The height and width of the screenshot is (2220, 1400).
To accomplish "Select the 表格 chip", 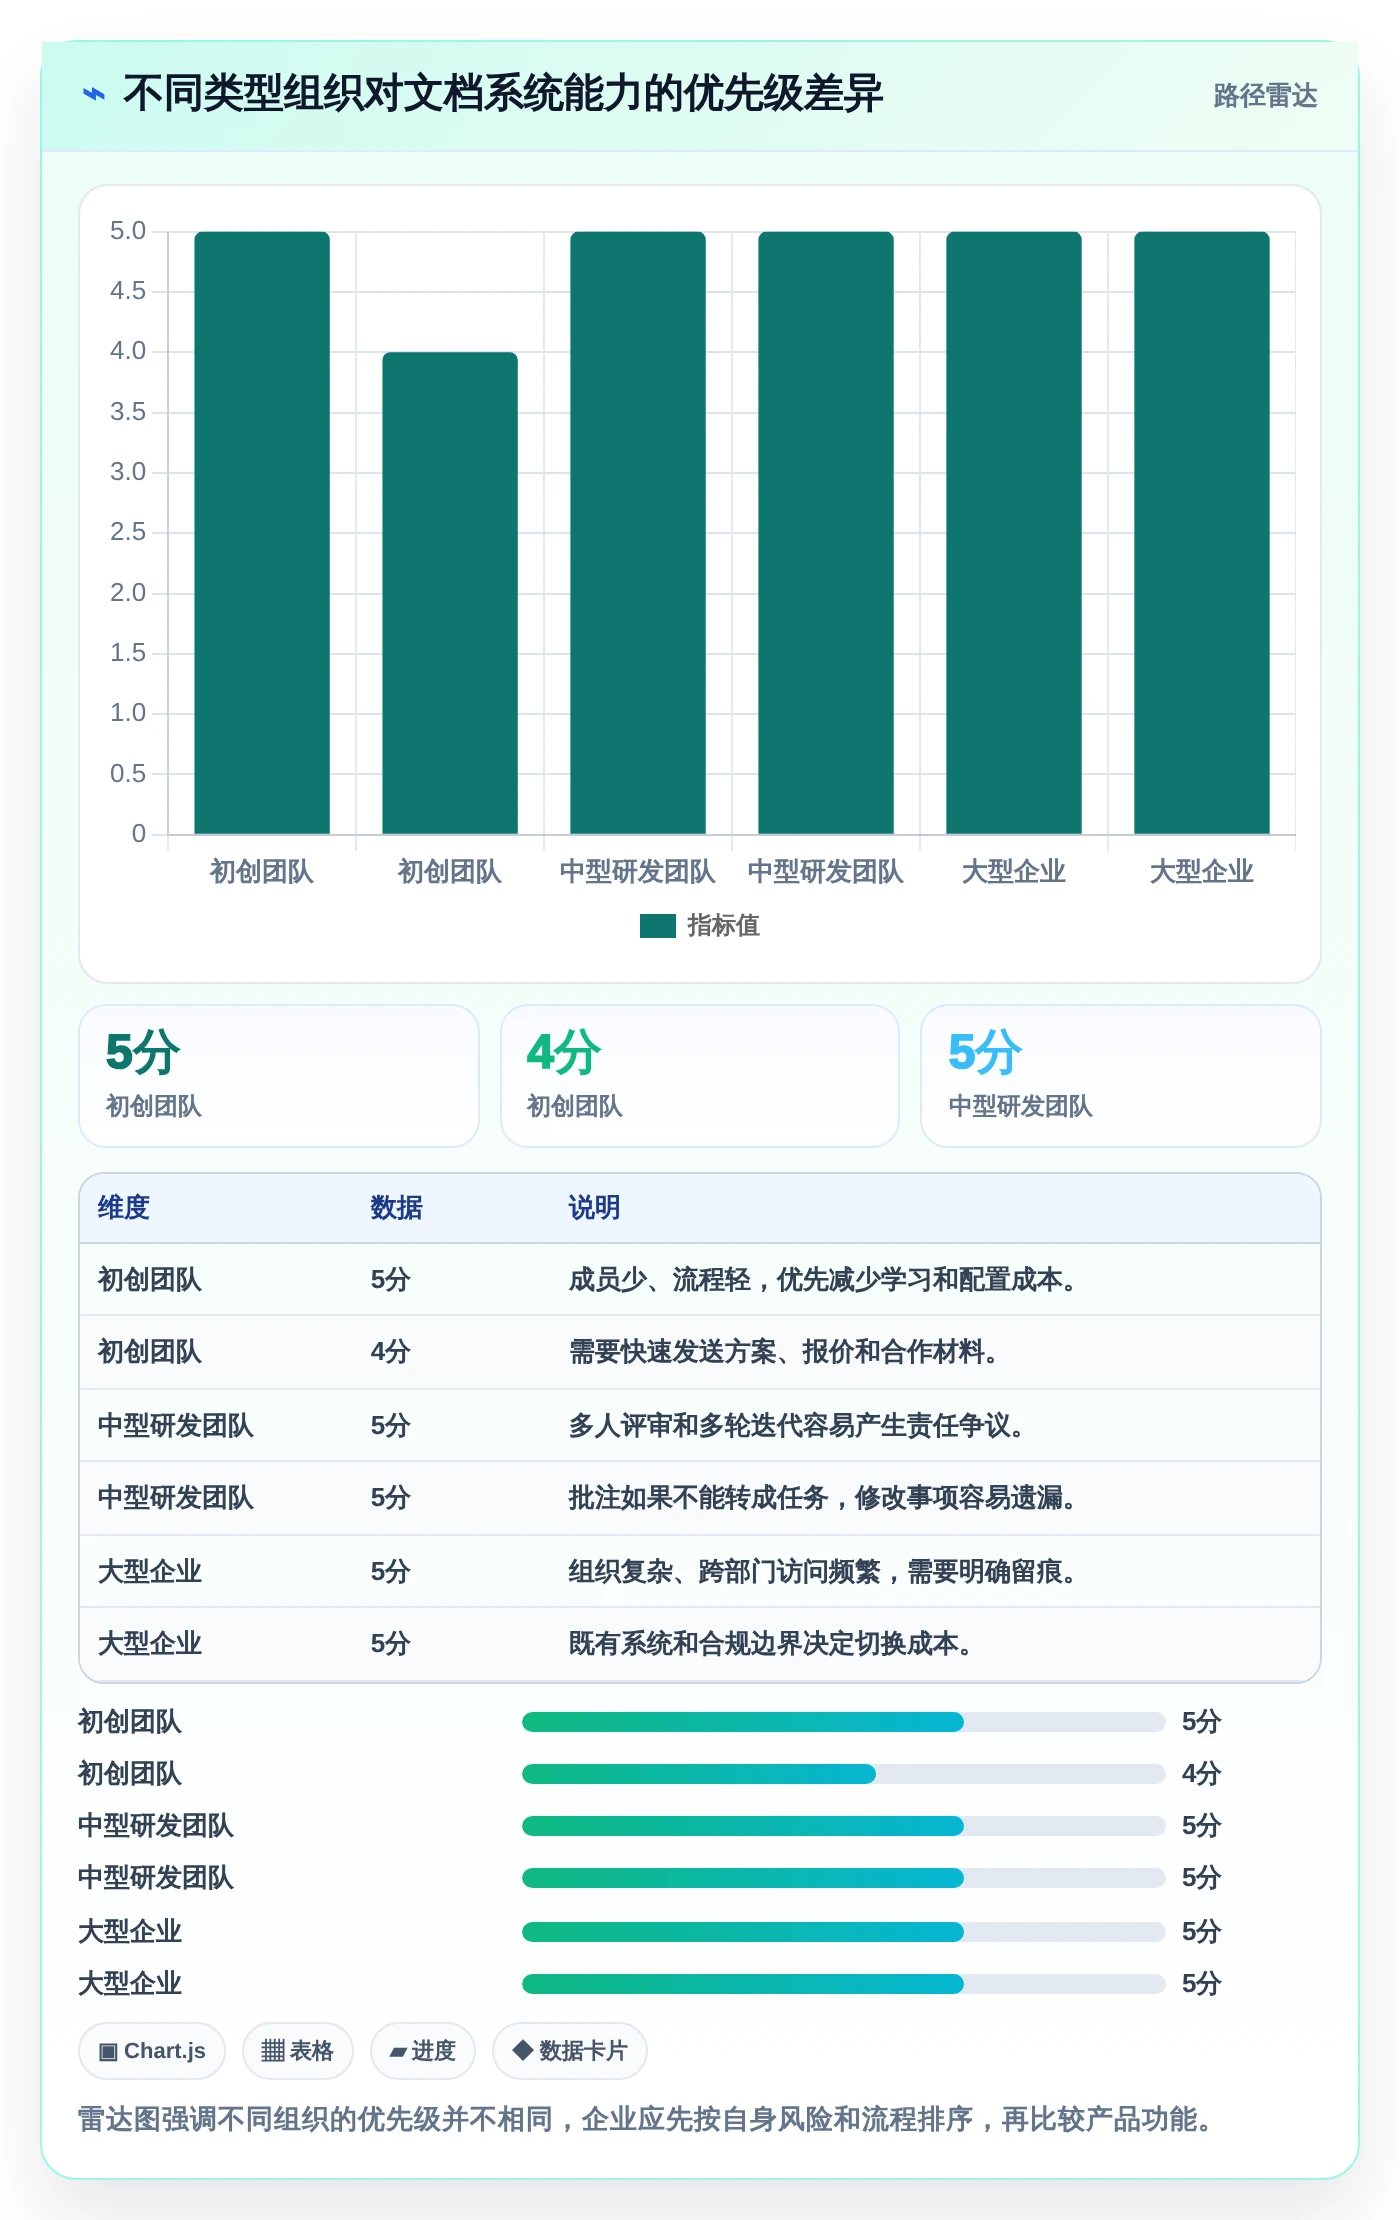I will [297, 2051].
